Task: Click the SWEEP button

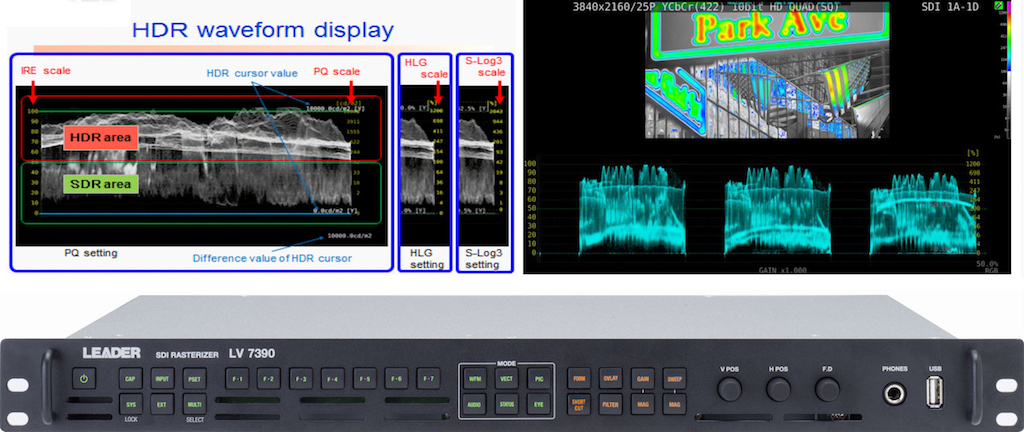Action: click(674, 378)
